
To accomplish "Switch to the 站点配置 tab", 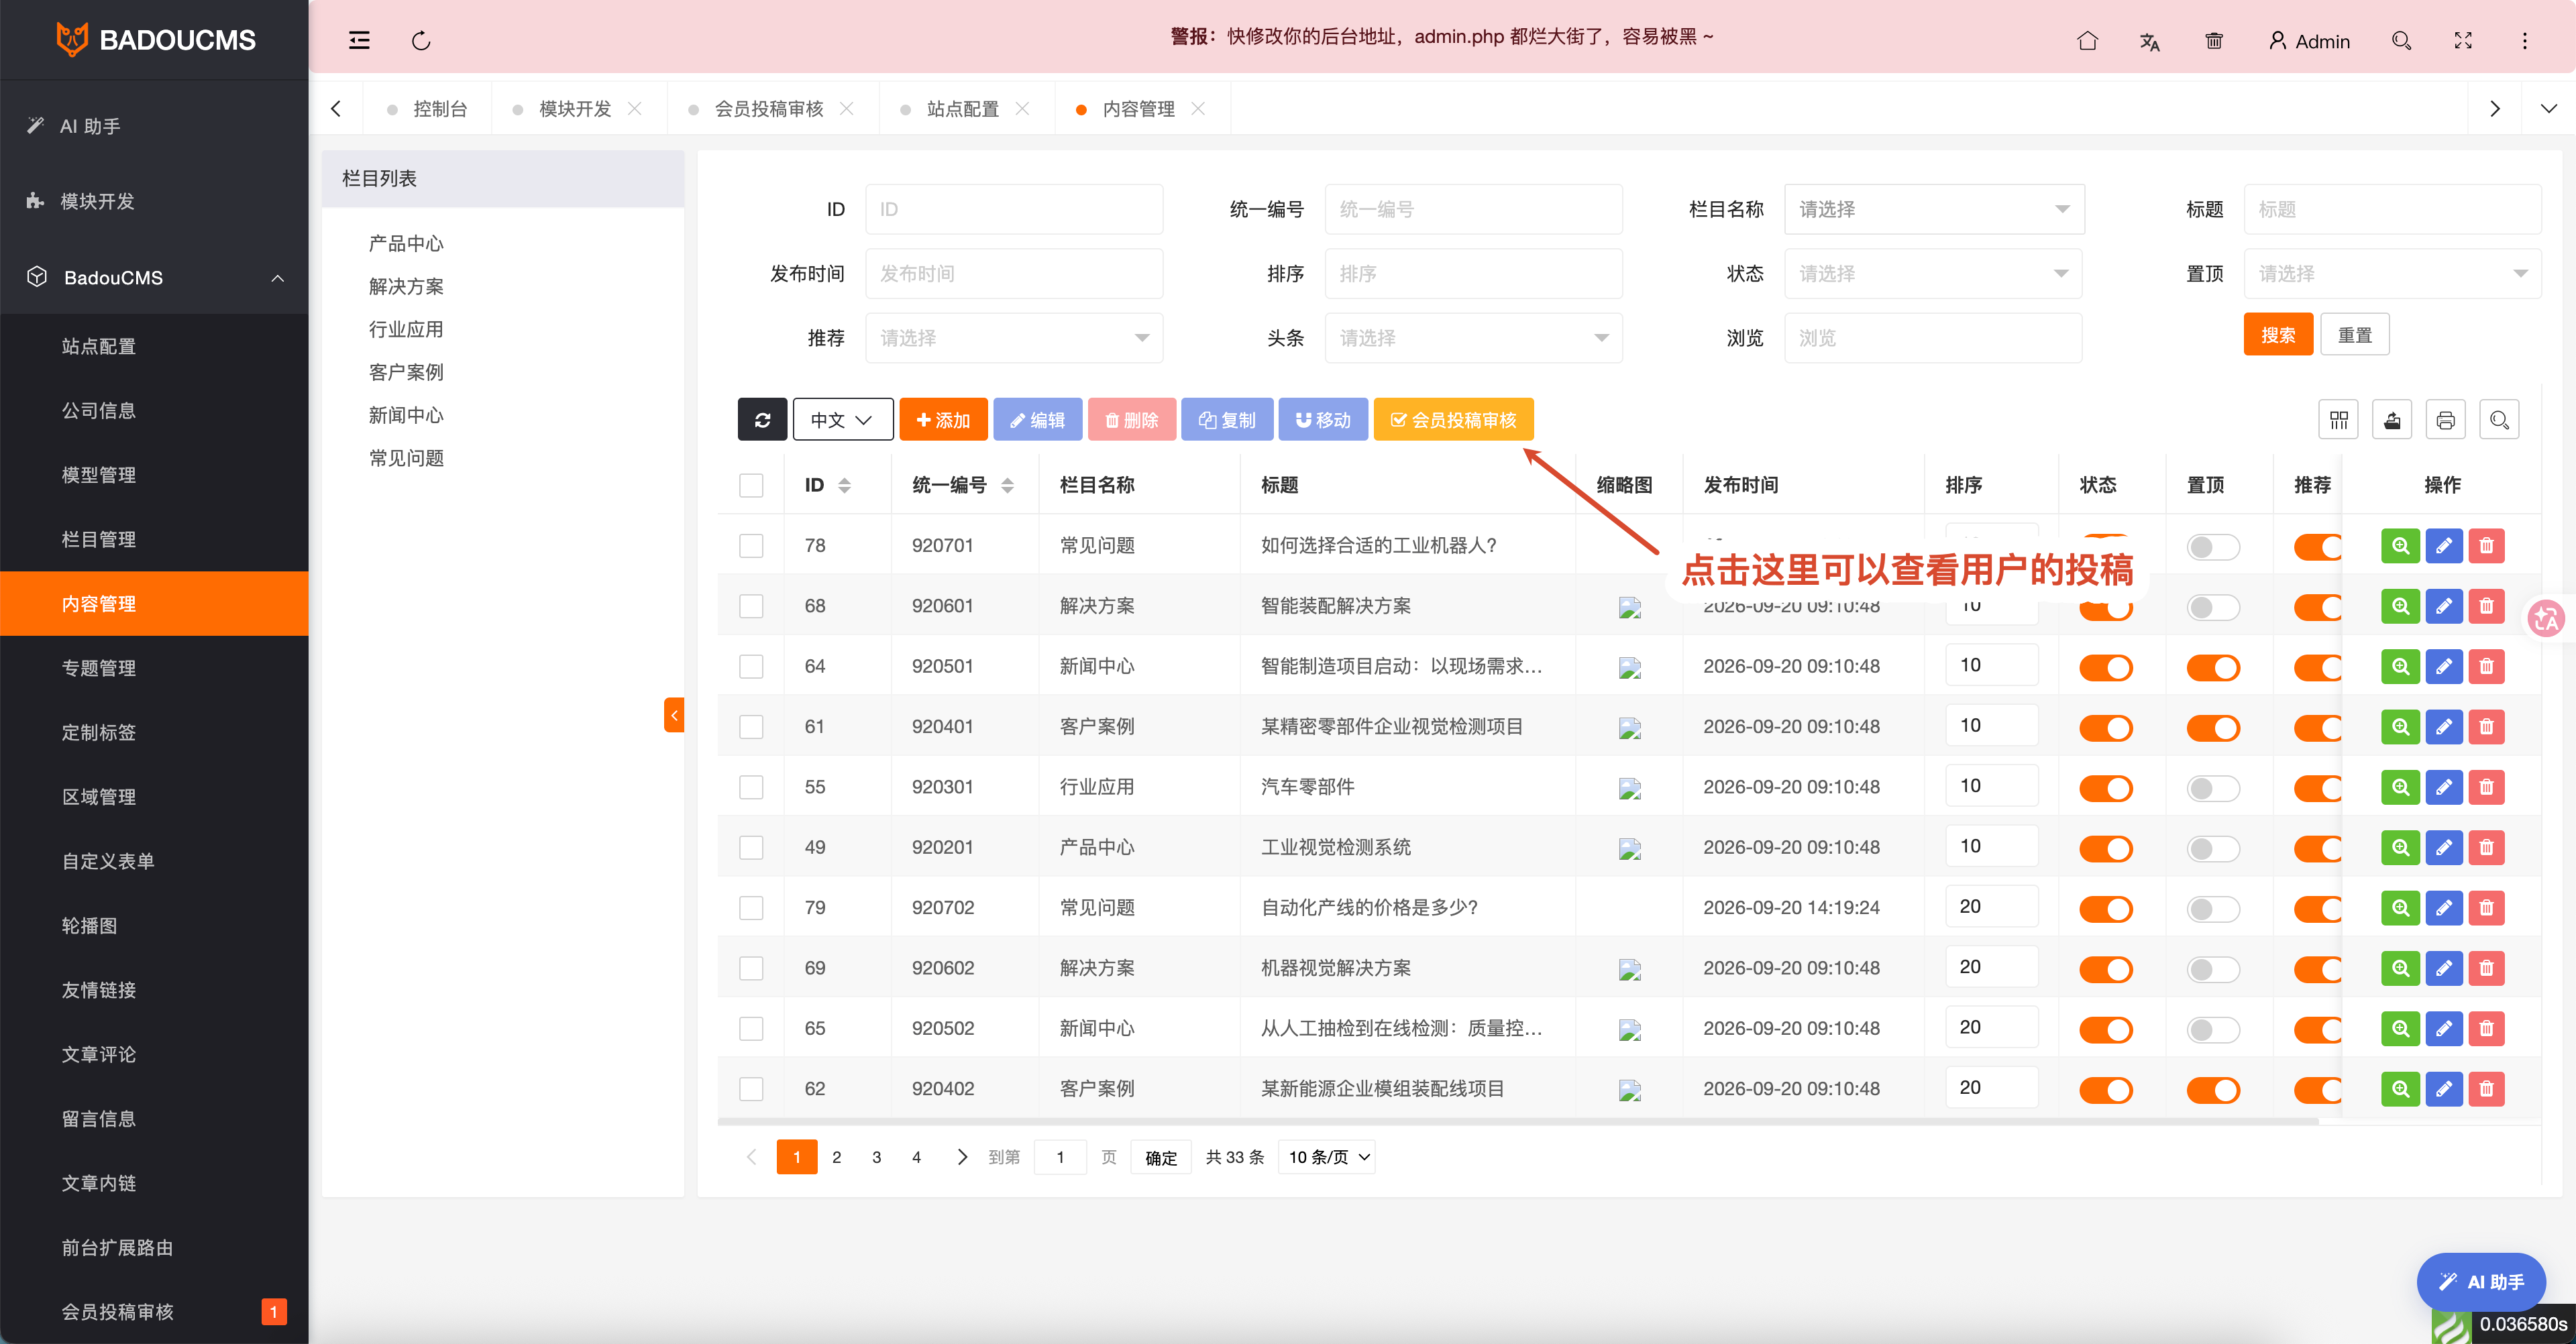I will pyautogui.click(x=962, y=109).
